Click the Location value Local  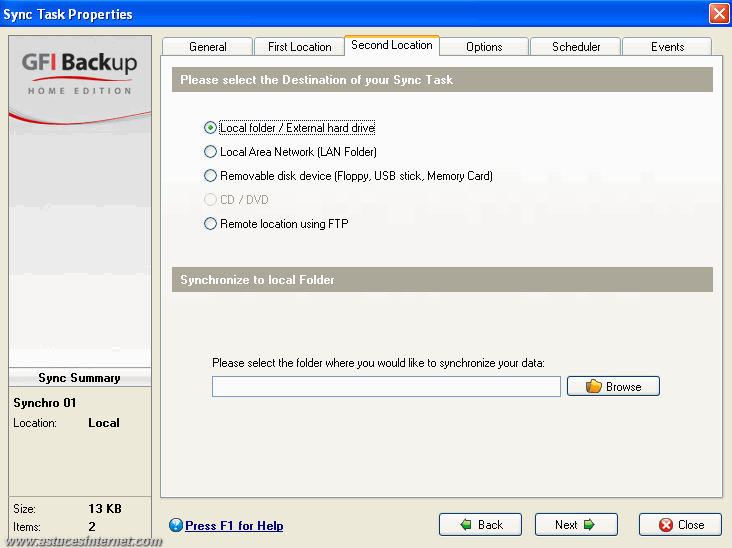pyautogui.click(x=104, y=423)
